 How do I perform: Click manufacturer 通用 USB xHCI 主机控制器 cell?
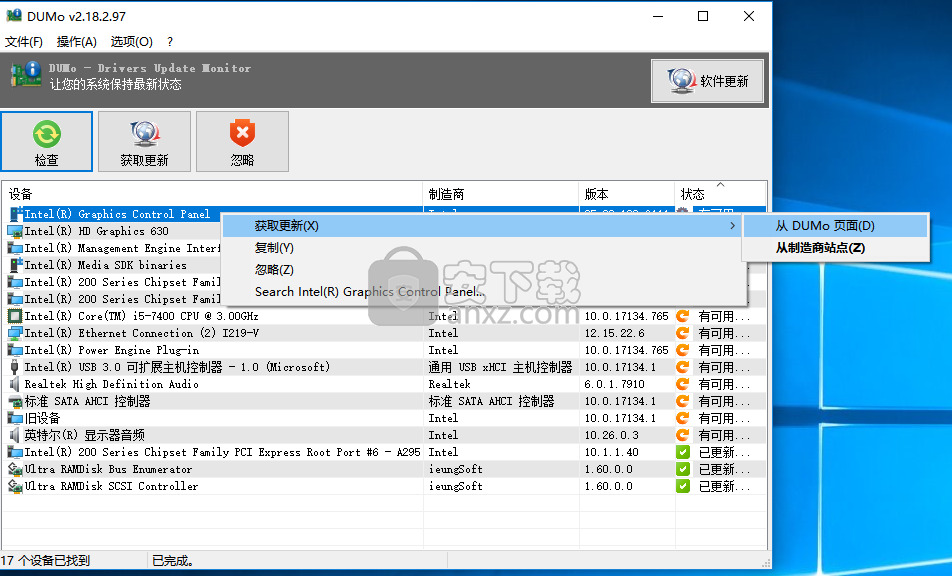click(500, 367)
